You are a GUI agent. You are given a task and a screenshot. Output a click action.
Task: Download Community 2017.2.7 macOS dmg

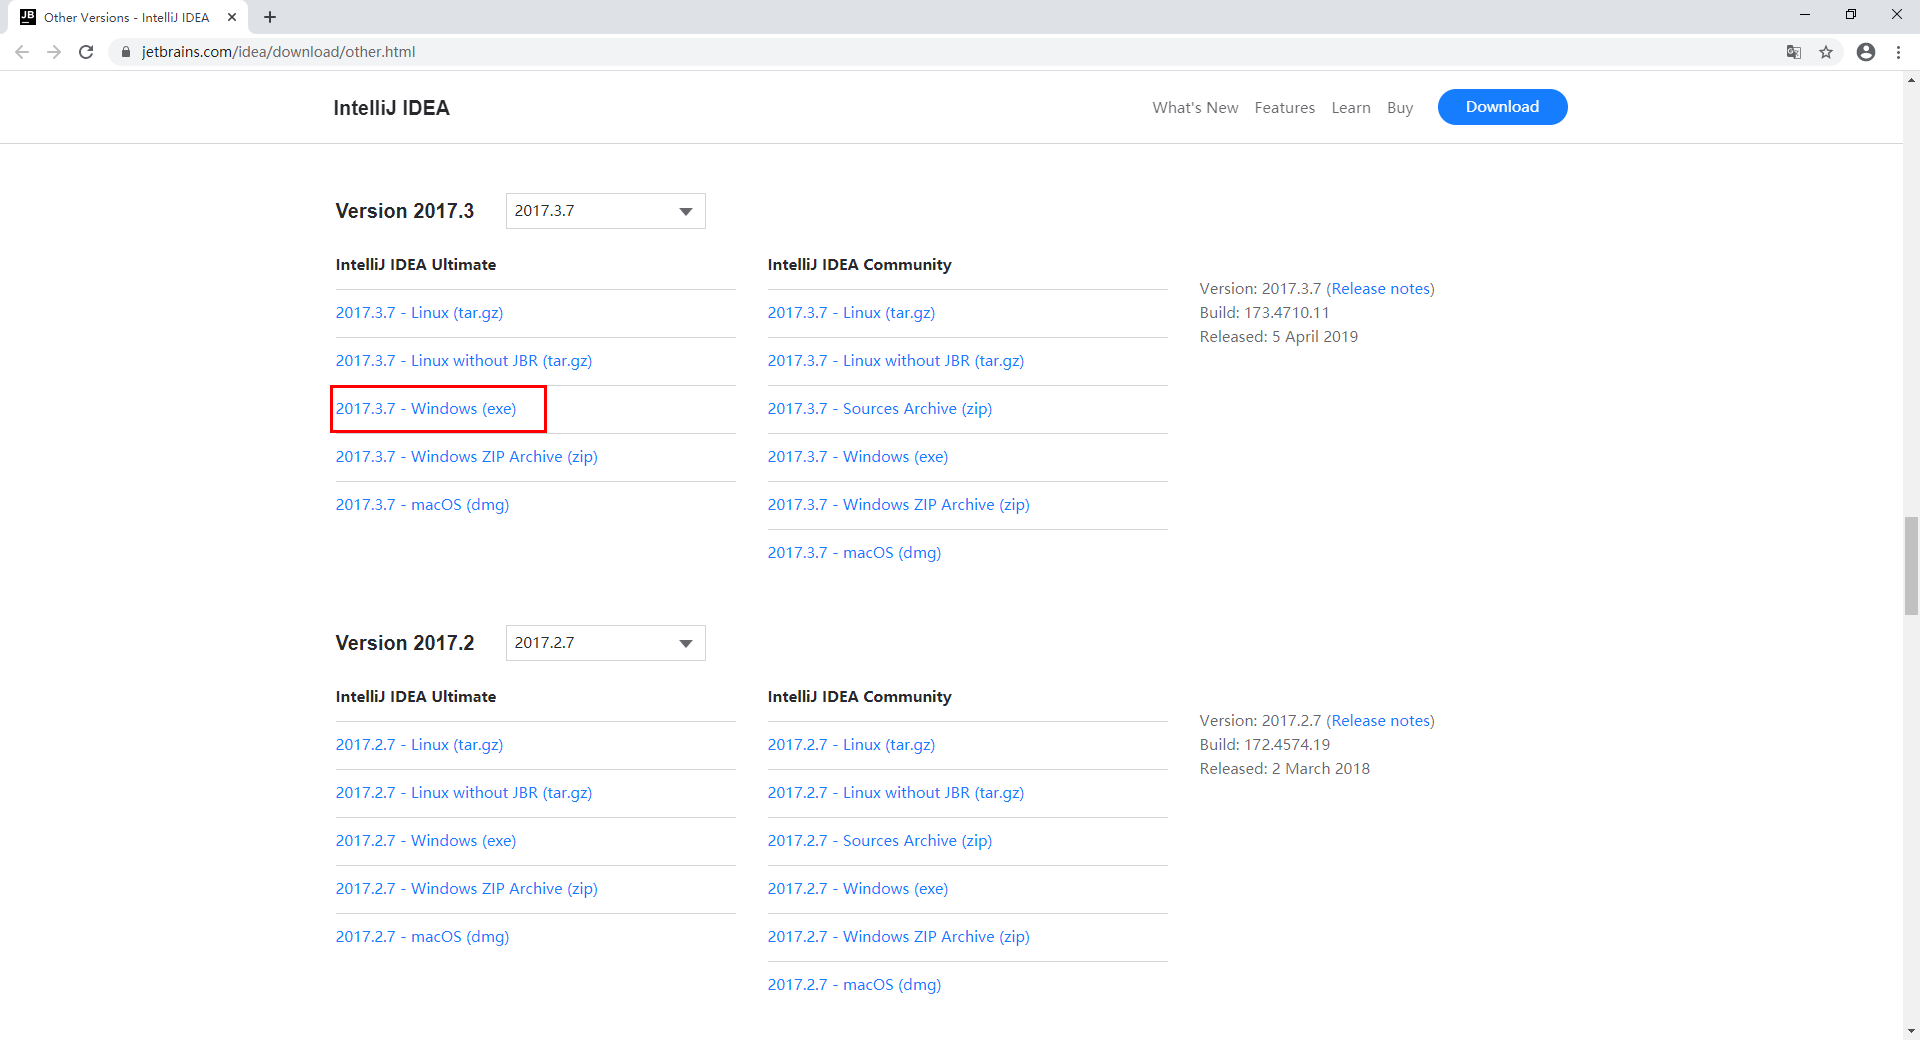pos(854,985)
